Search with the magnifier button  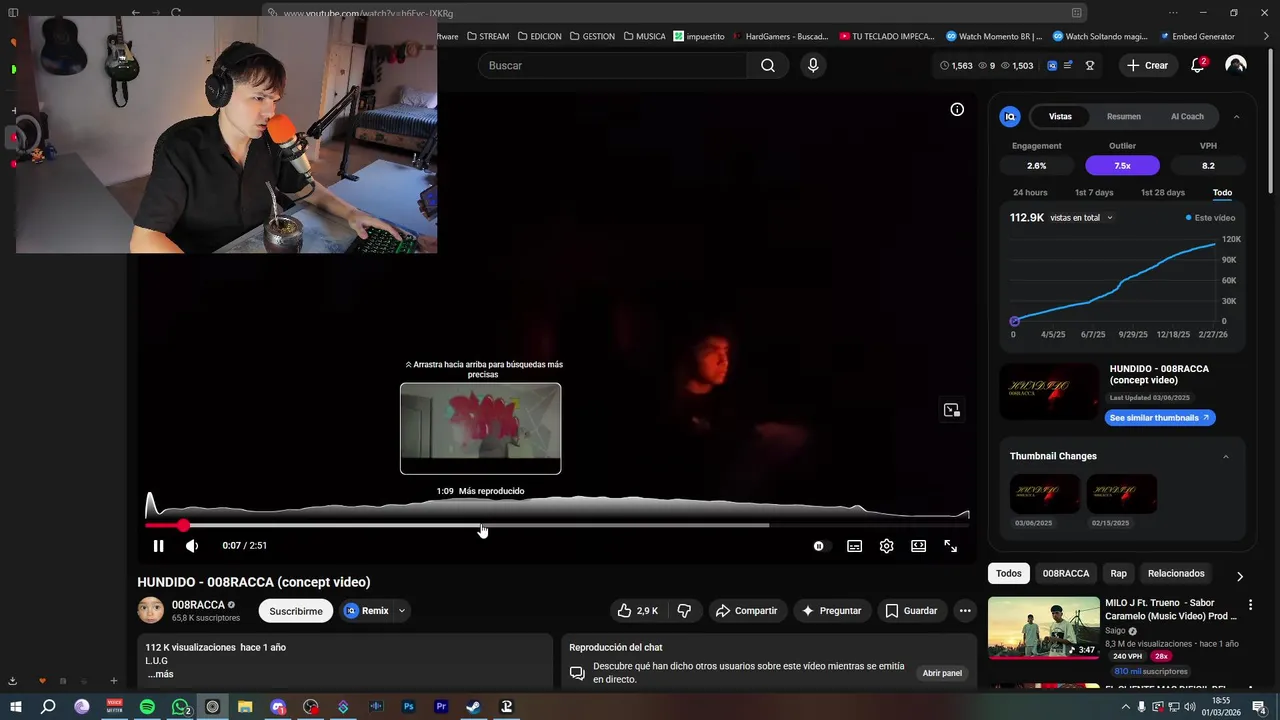(x=768, y=65)
